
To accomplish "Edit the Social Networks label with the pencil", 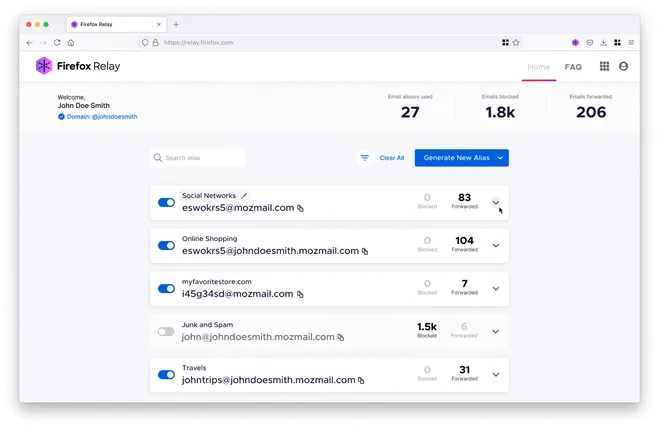I will click(x=244, y=195).
